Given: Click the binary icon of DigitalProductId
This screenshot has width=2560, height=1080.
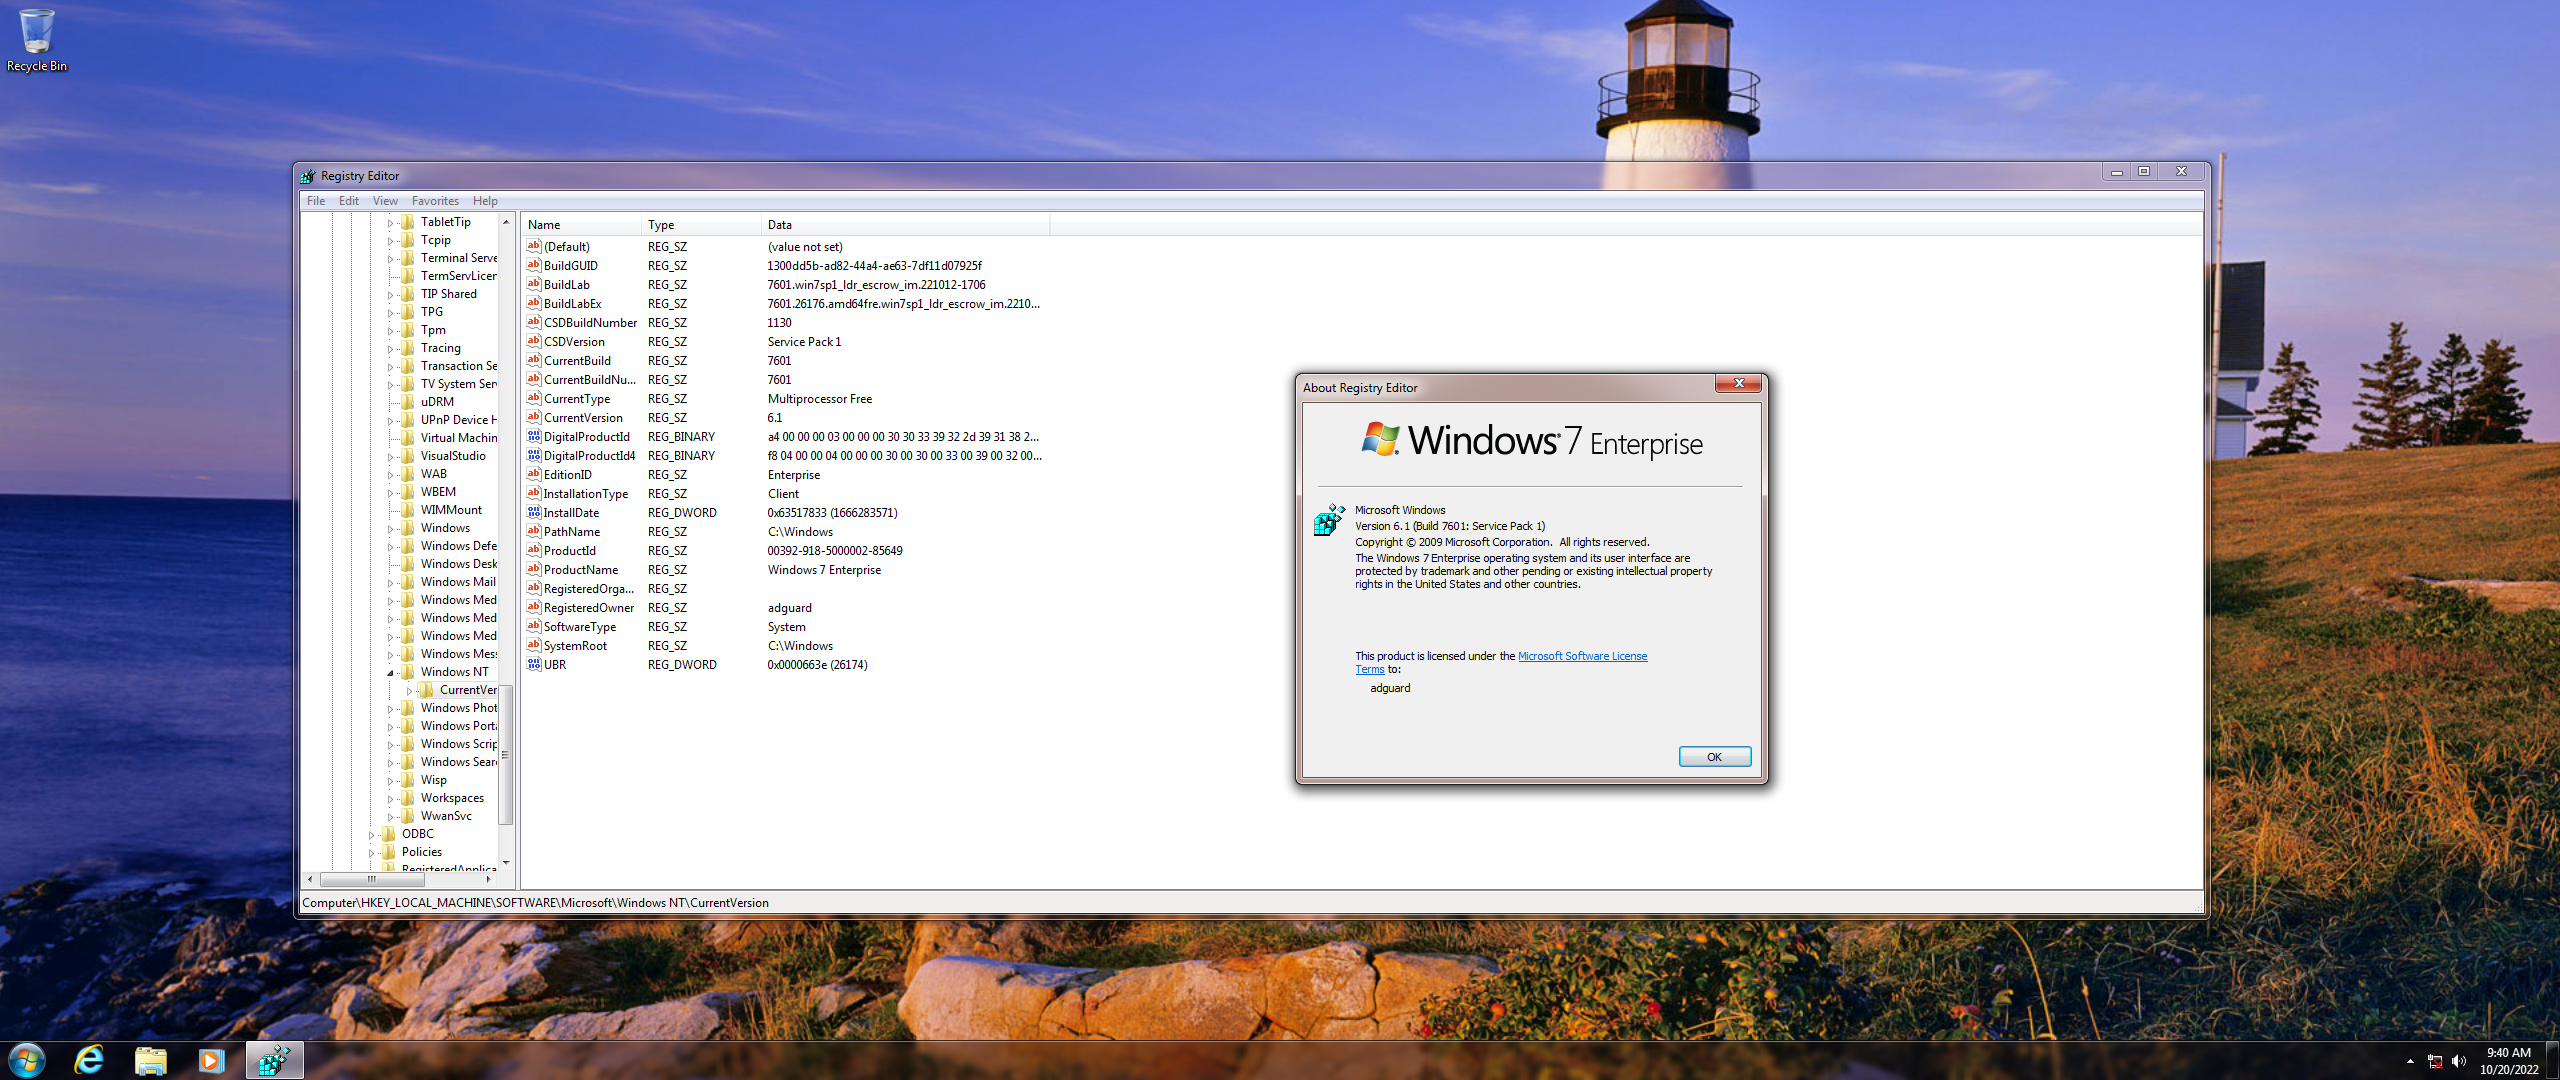Looking at the screenshot, I should pos(534,436).
